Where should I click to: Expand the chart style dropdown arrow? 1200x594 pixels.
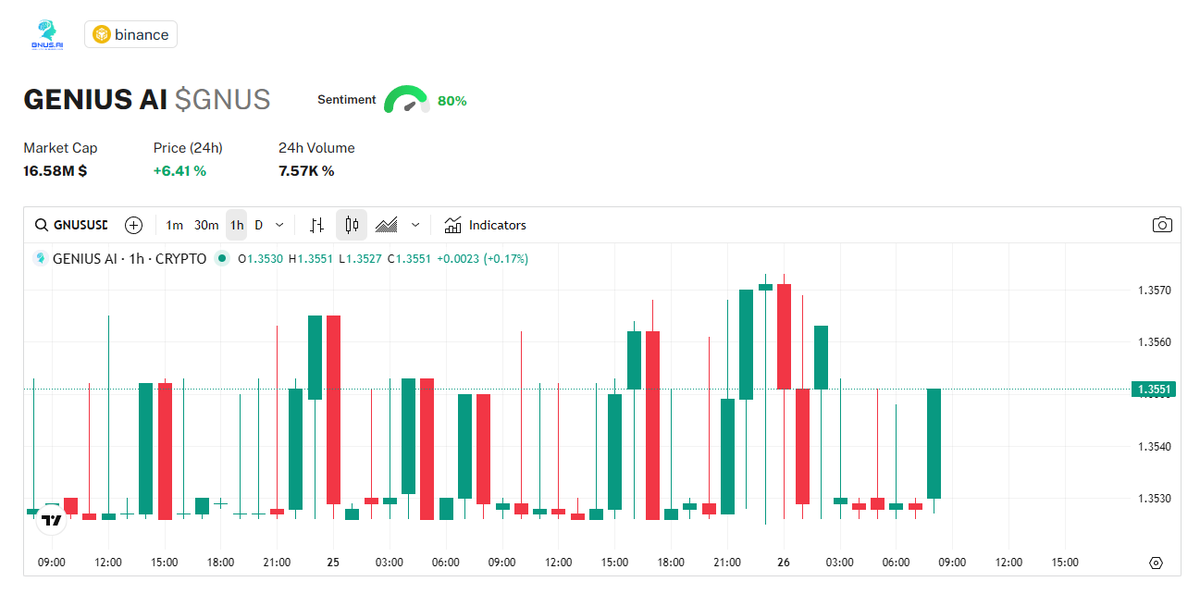click(415, 225)
